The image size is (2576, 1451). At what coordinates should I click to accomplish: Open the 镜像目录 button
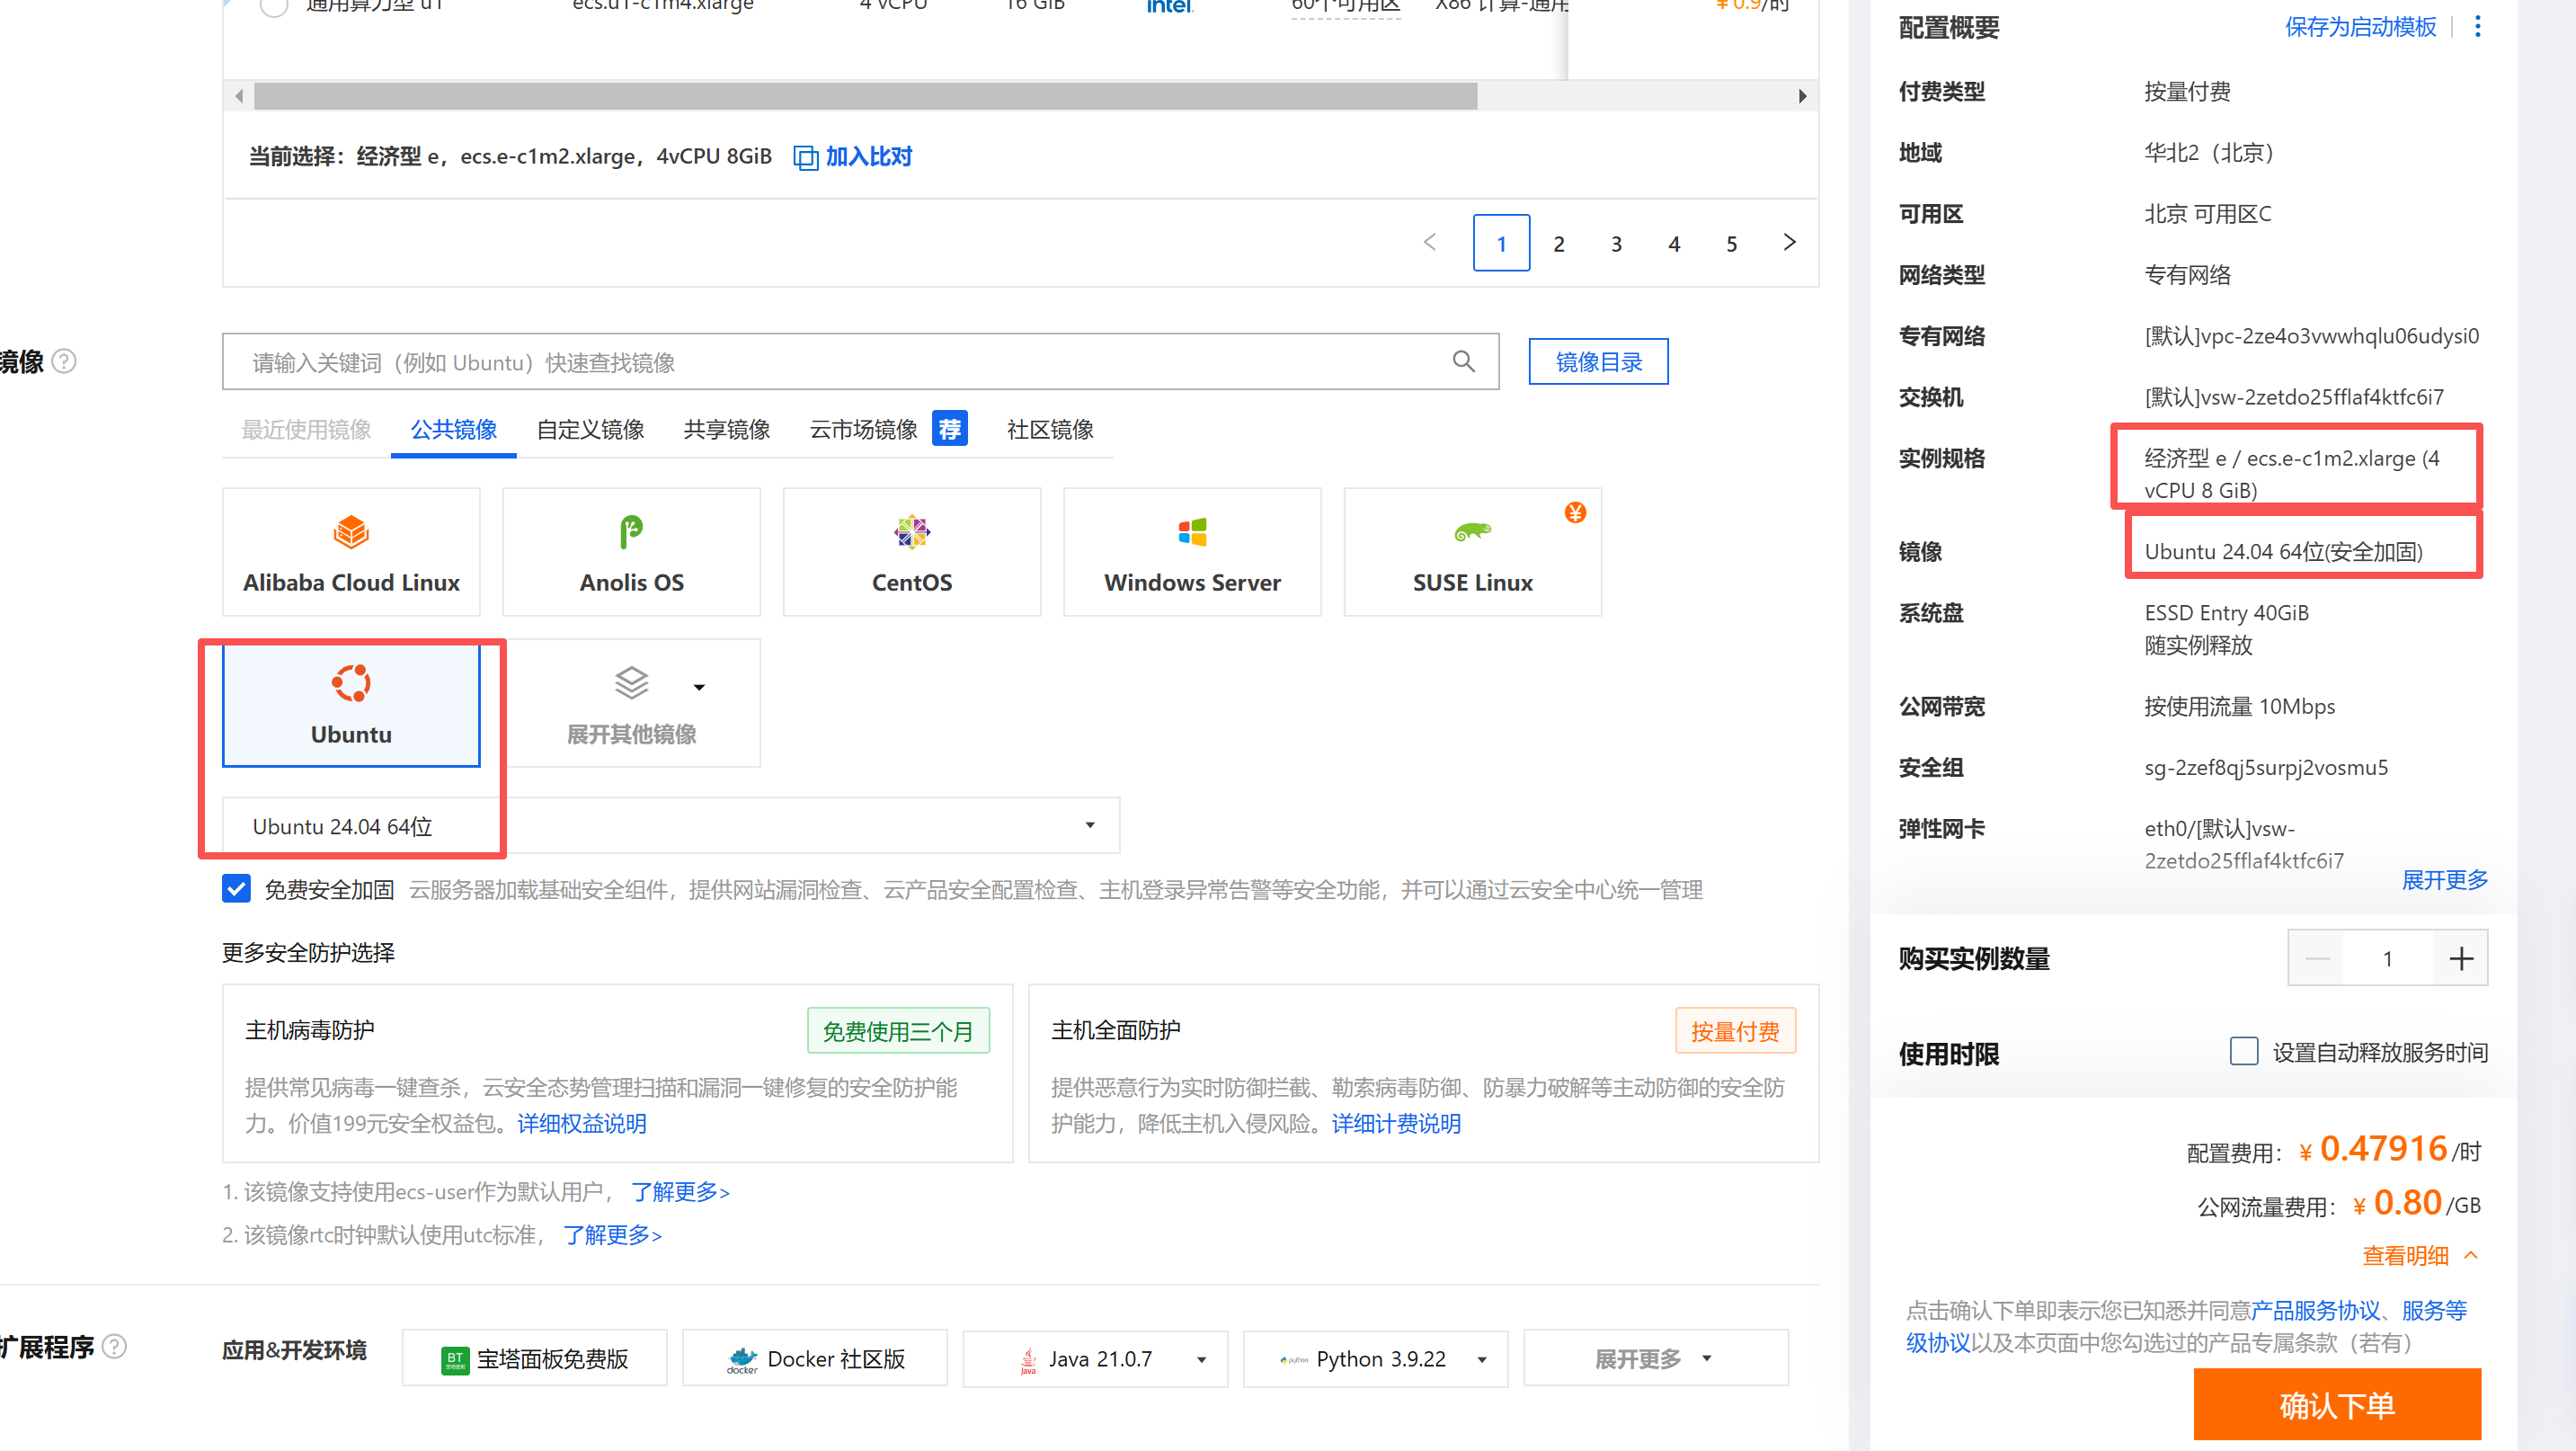click(x=1597, y=362)
